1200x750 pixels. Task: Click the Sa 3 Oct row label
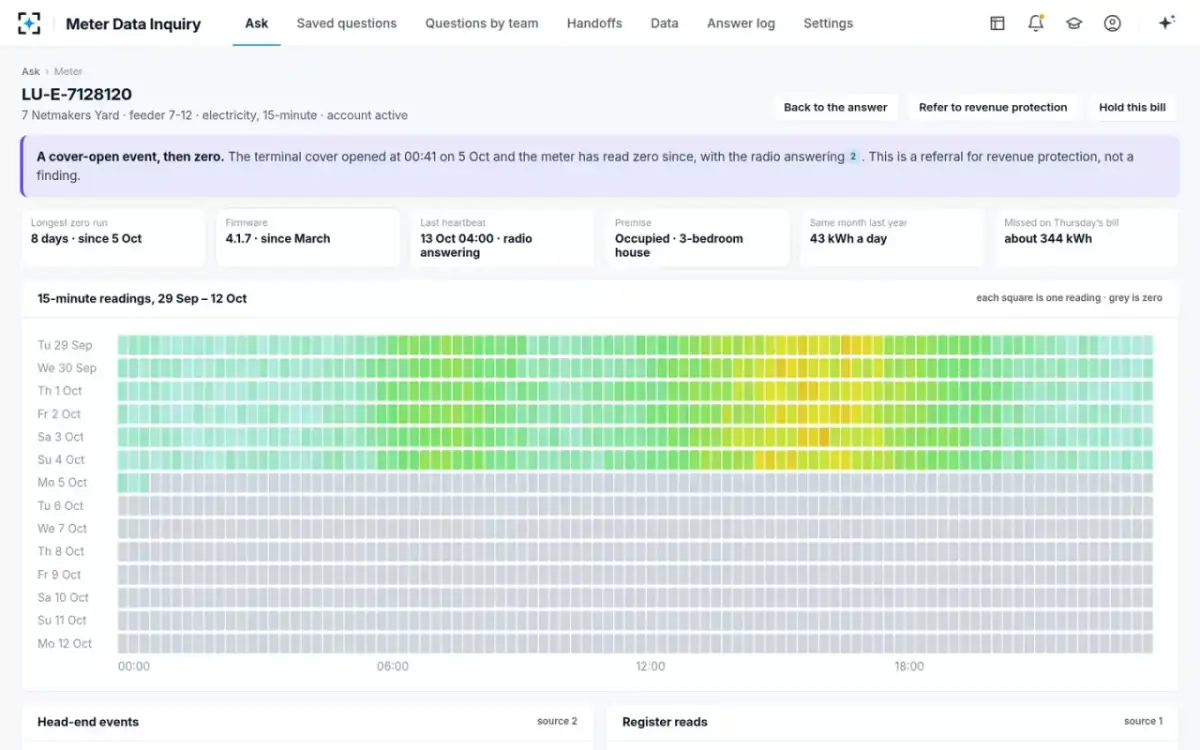[x=61, y=437]
